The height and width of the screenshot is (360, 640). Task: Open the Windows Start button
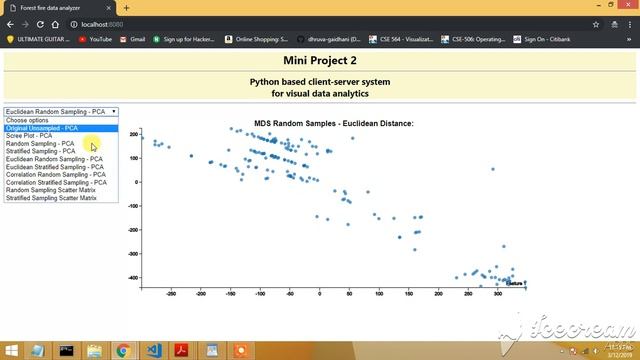click(11, 351)
